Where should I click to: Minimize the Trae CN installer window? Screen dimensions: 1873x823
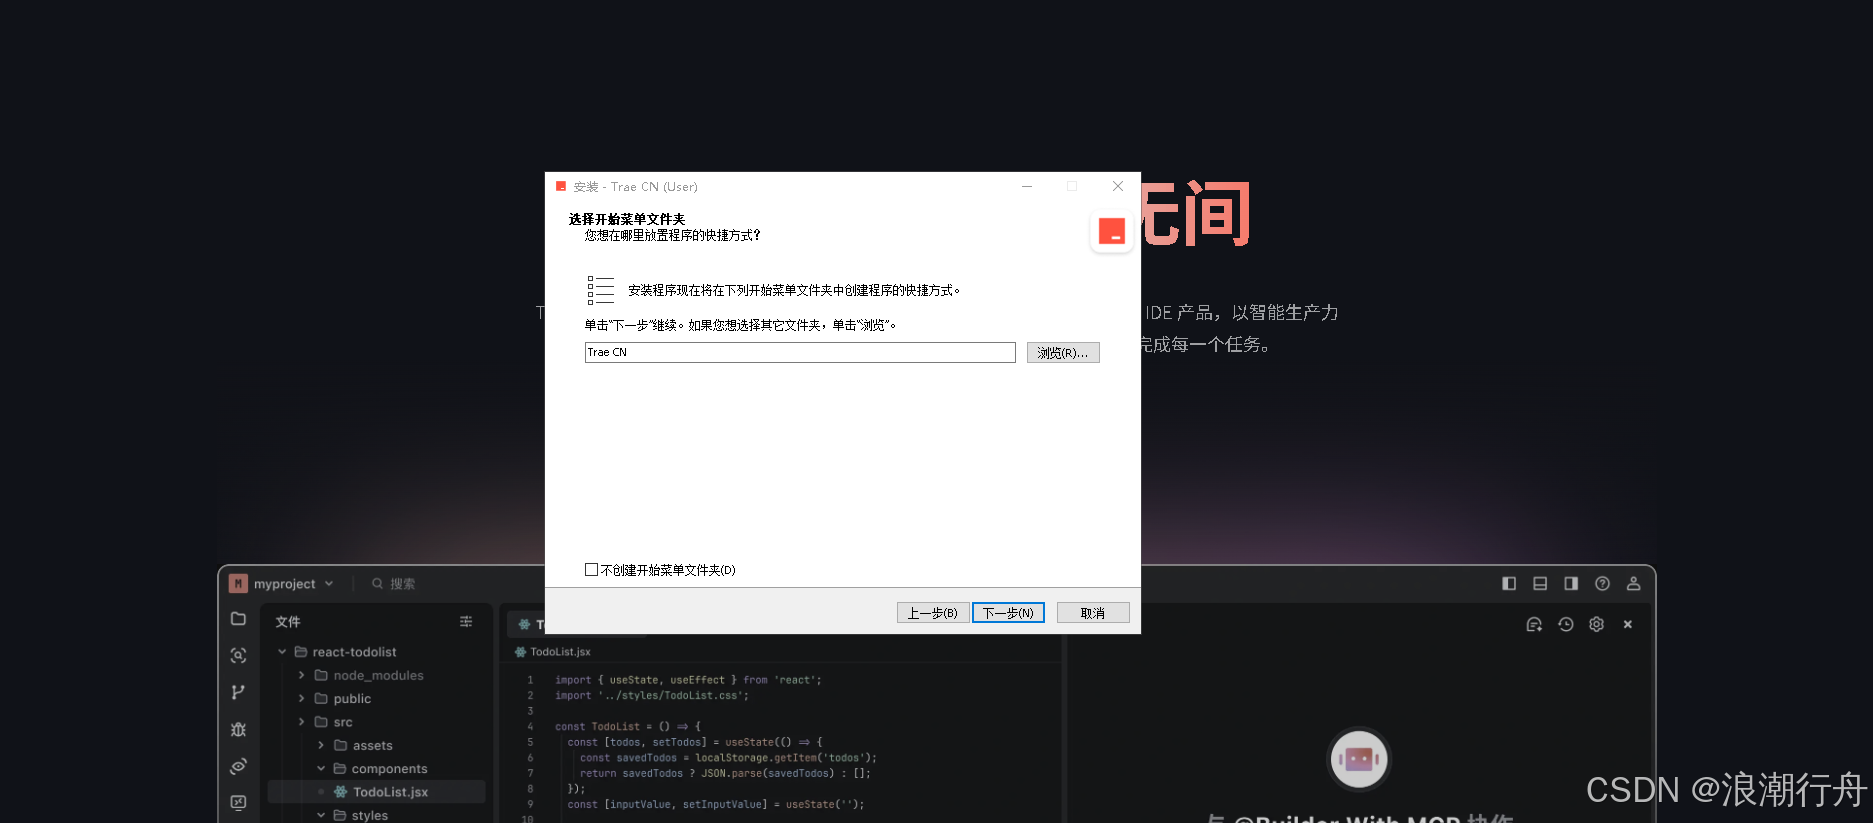tap(1026, 187)
